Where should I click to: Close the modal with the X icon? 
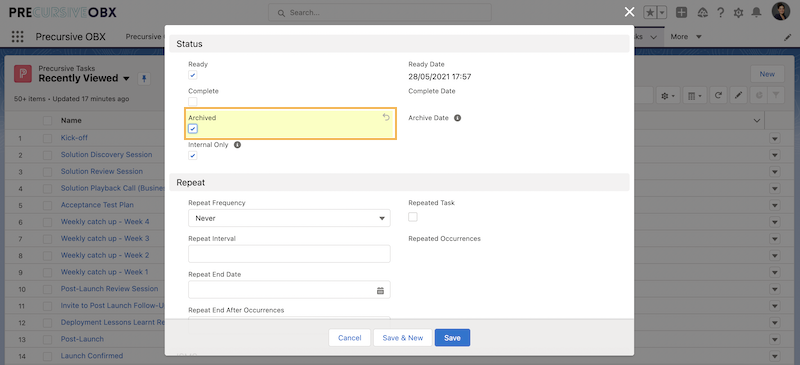(x=630, y=12)
